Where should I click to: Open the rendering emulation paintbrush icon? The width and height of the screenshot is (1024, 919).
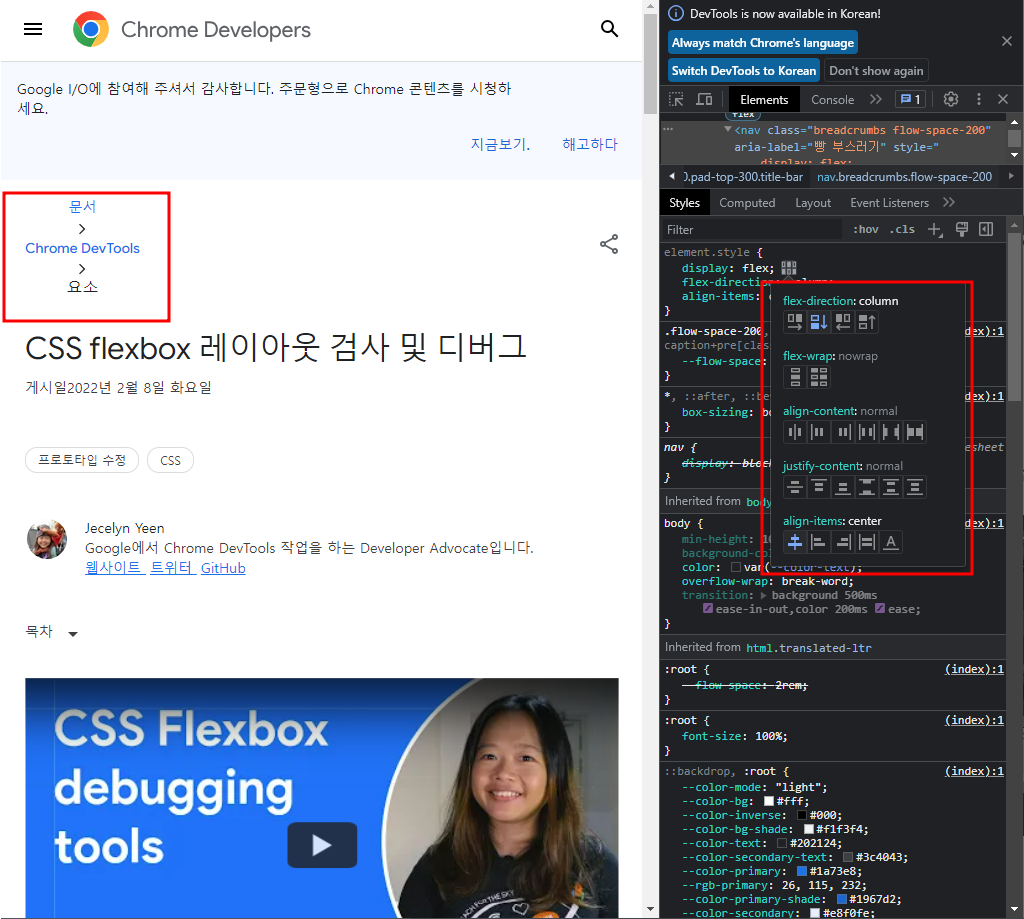coord(961,229)
